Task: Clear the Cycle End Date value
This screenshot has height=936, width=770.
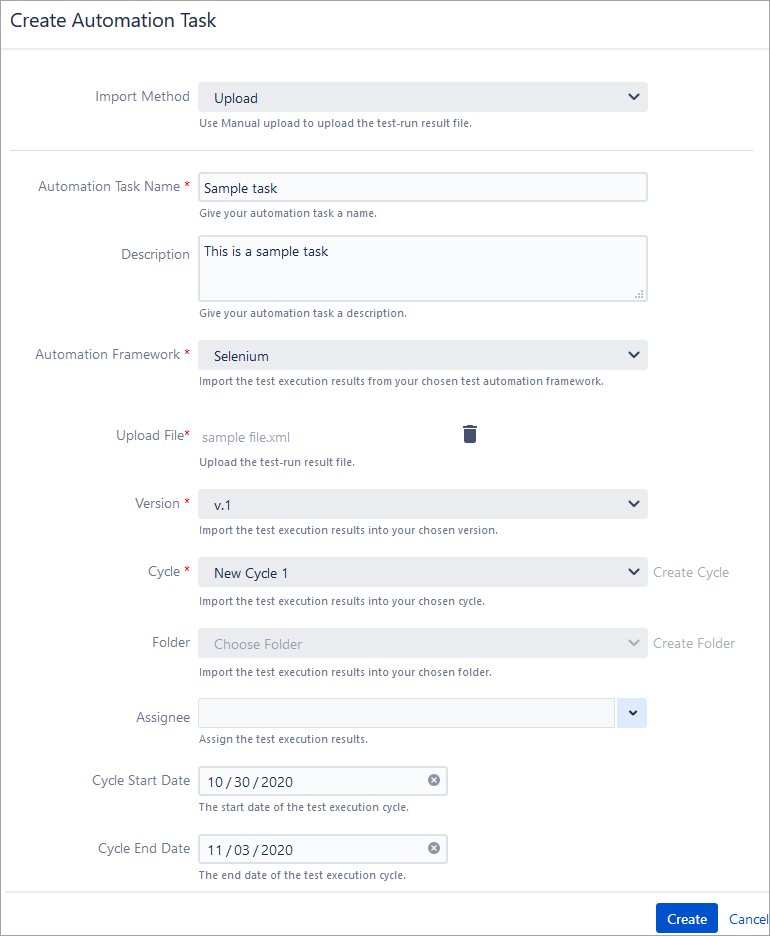Action: [x=434, y=847]
